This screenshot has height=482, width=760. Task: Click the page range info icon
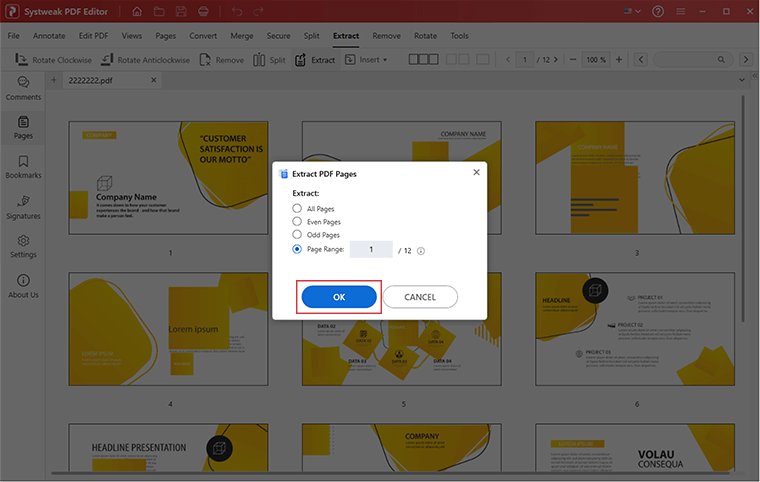tap(421, 251)
